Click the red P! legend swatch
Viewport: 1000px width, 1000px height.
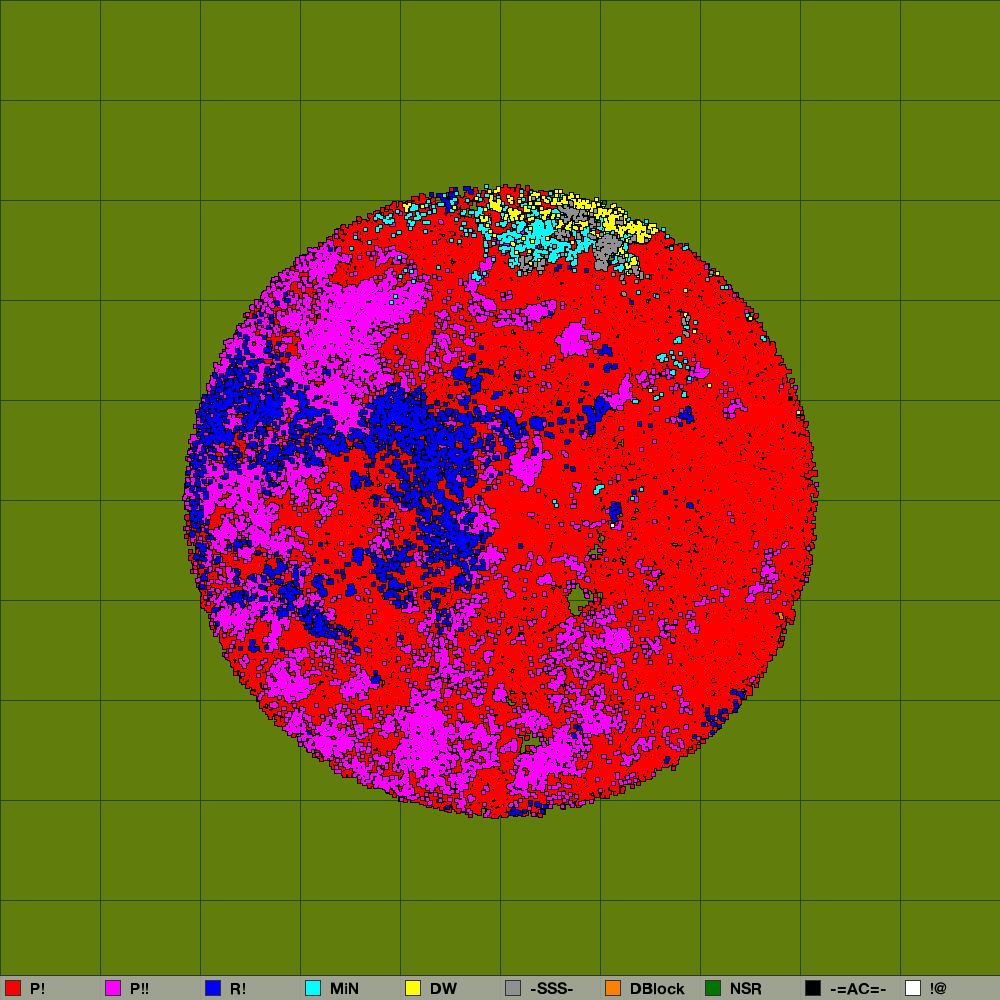(x=13, y=988)
